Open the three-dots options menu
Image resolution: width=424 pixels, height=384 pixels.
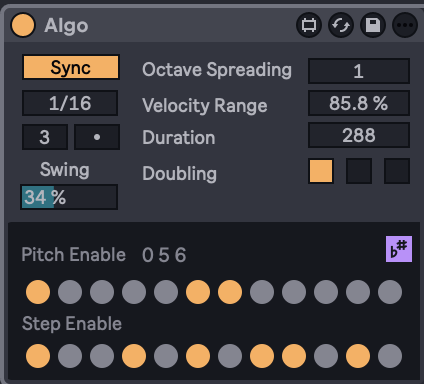point(405,25)
